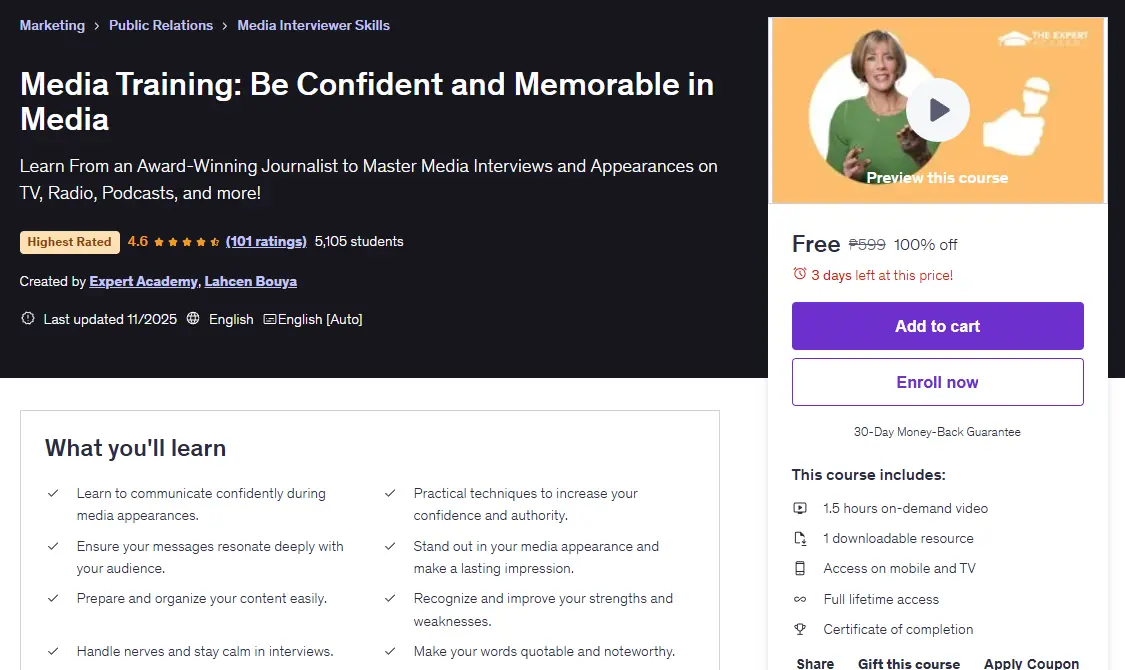Open Lahcen Bouya instructor profile
Viewport: 1125px width, 670px height.
[250, 281]
